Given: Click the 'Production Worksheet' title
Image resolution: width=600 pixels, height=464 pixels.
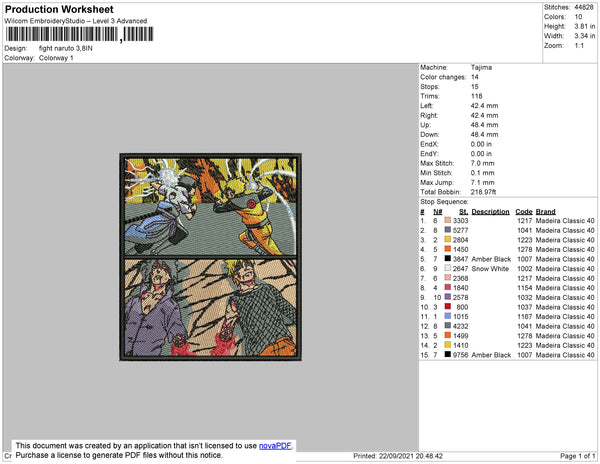Looking at the screenshot, I should pyautogui.click(x=59, y=10).
